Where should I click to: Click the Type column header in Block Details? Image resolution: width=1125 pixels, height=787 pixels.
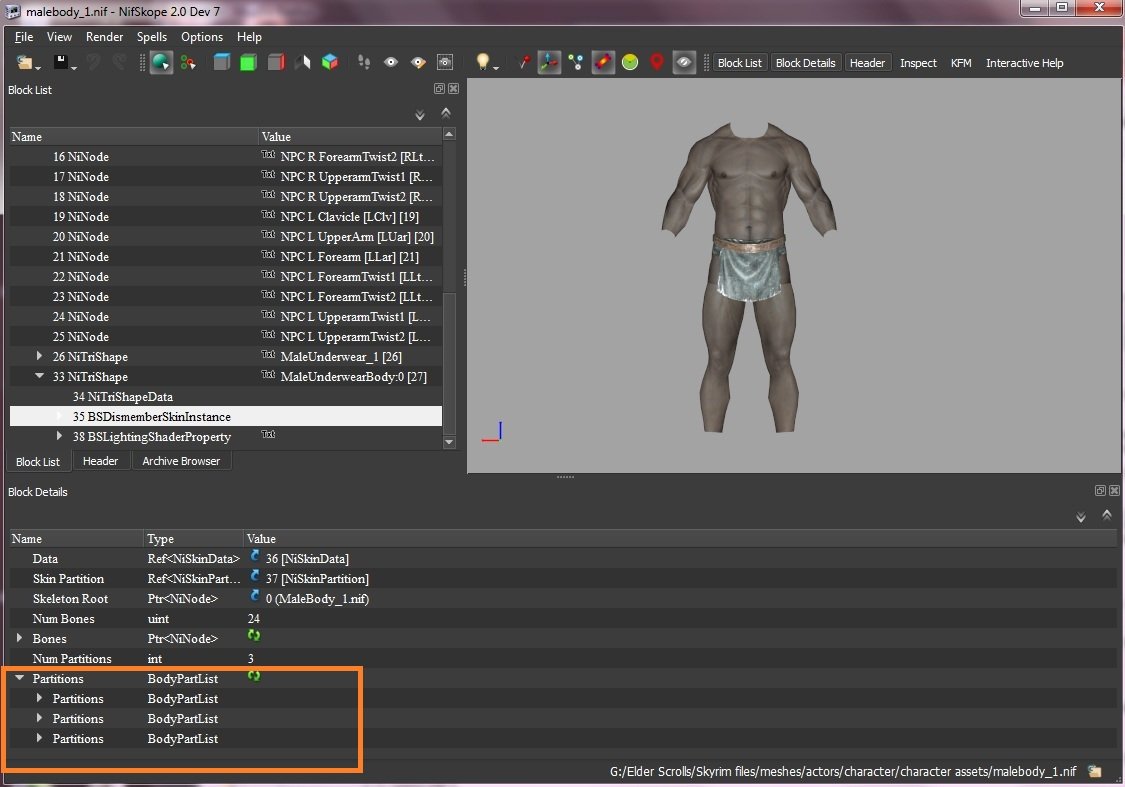[193, 539]
